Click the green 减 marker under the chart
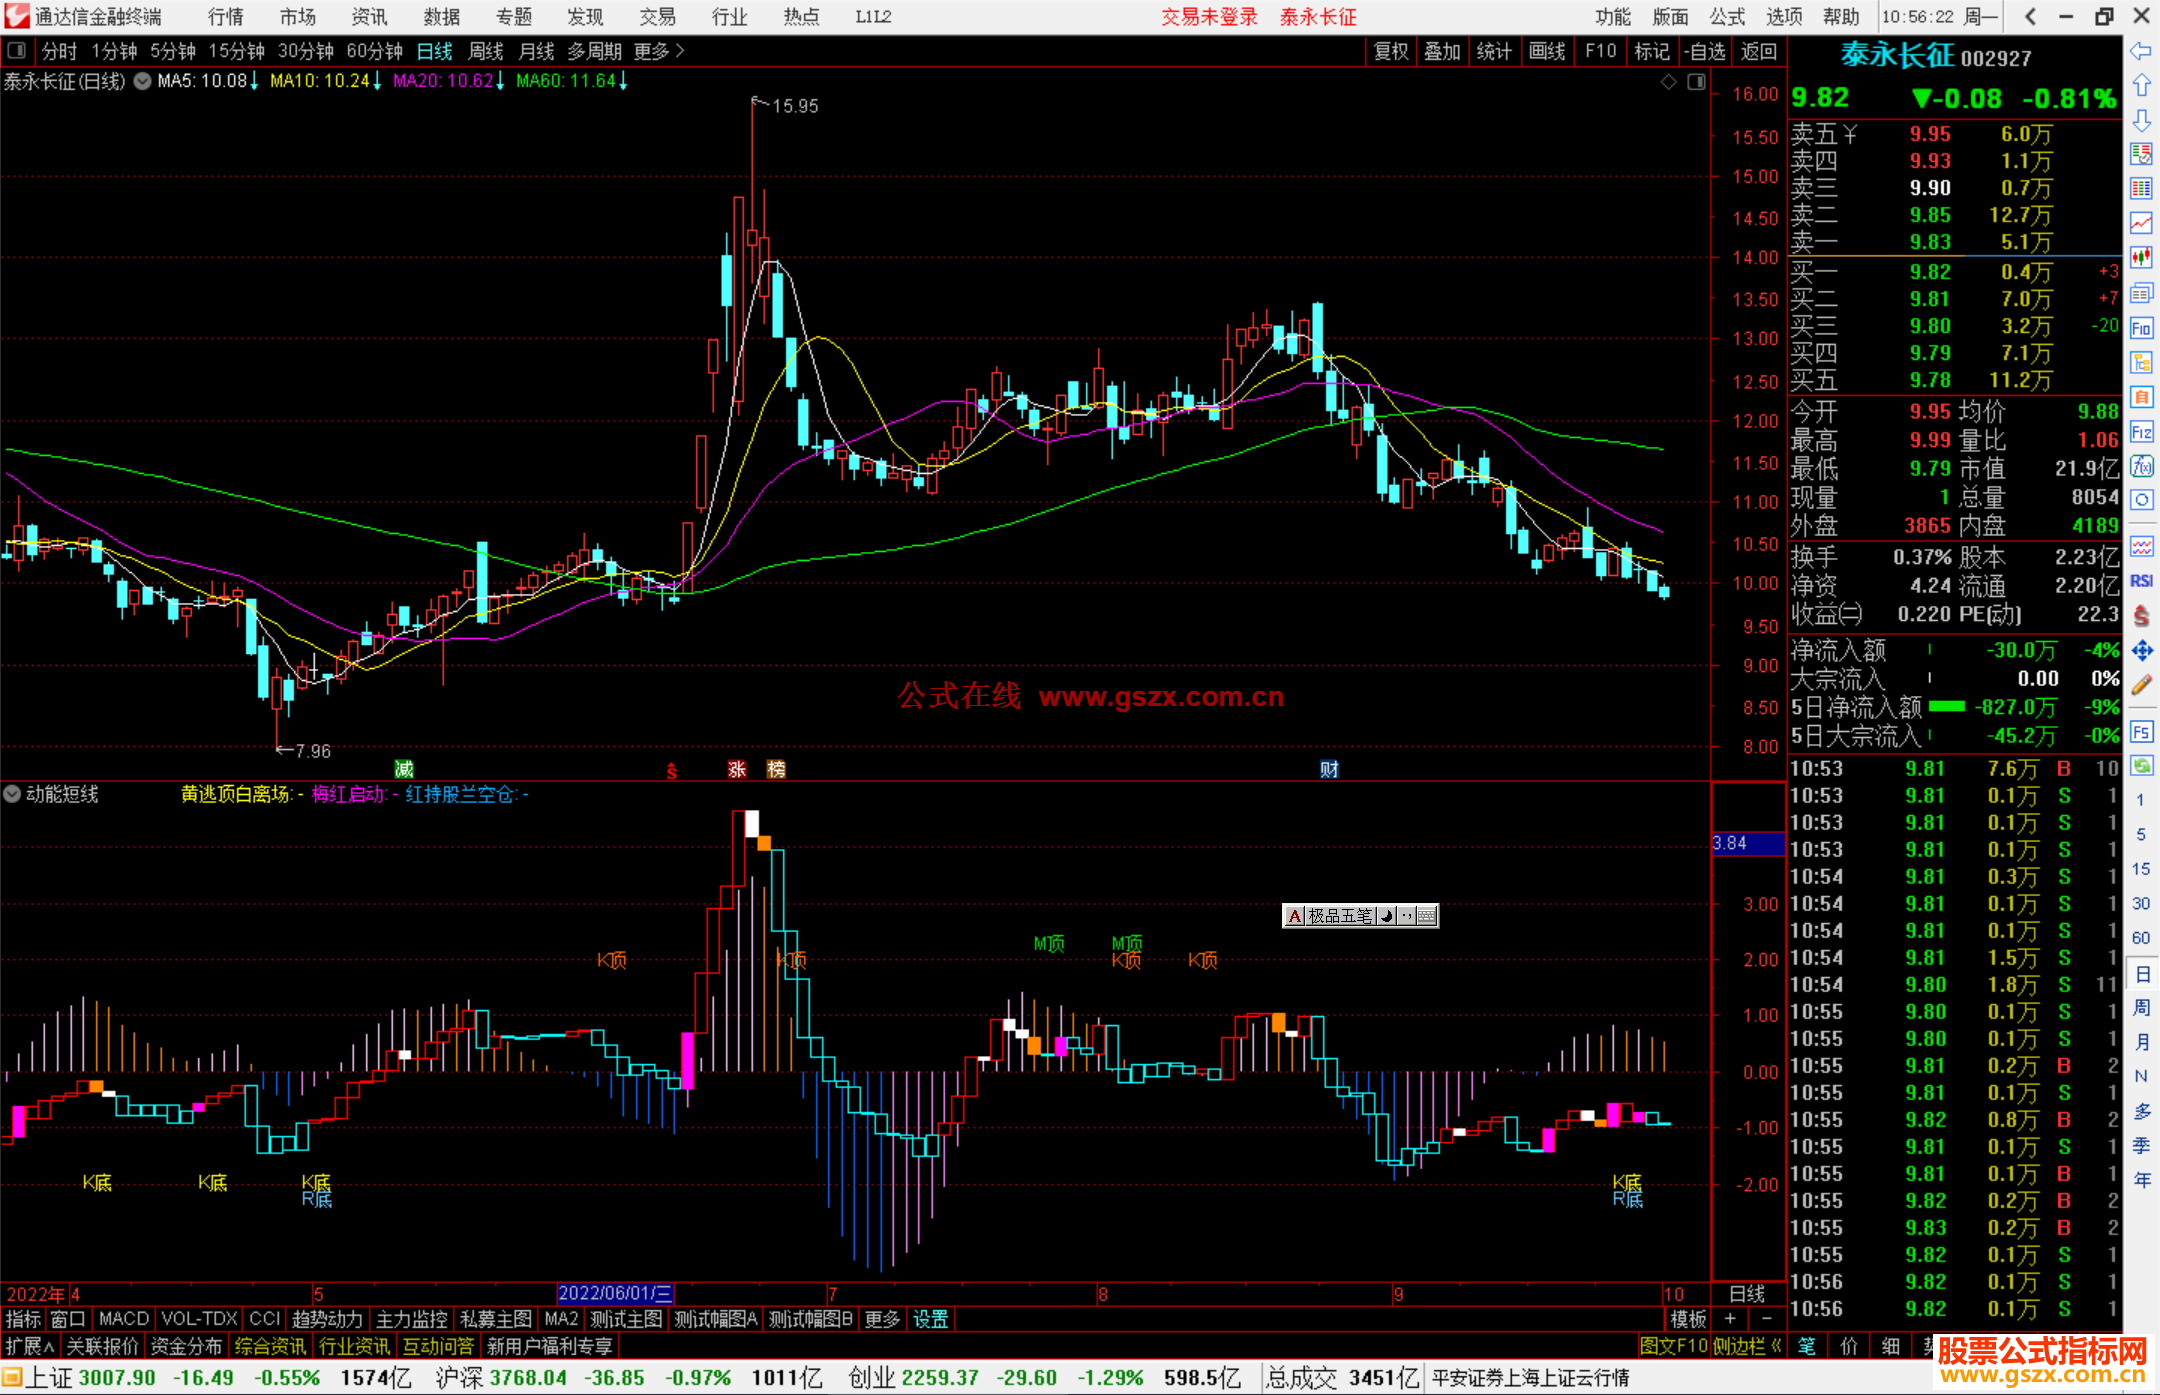 (x=404, y=769)
